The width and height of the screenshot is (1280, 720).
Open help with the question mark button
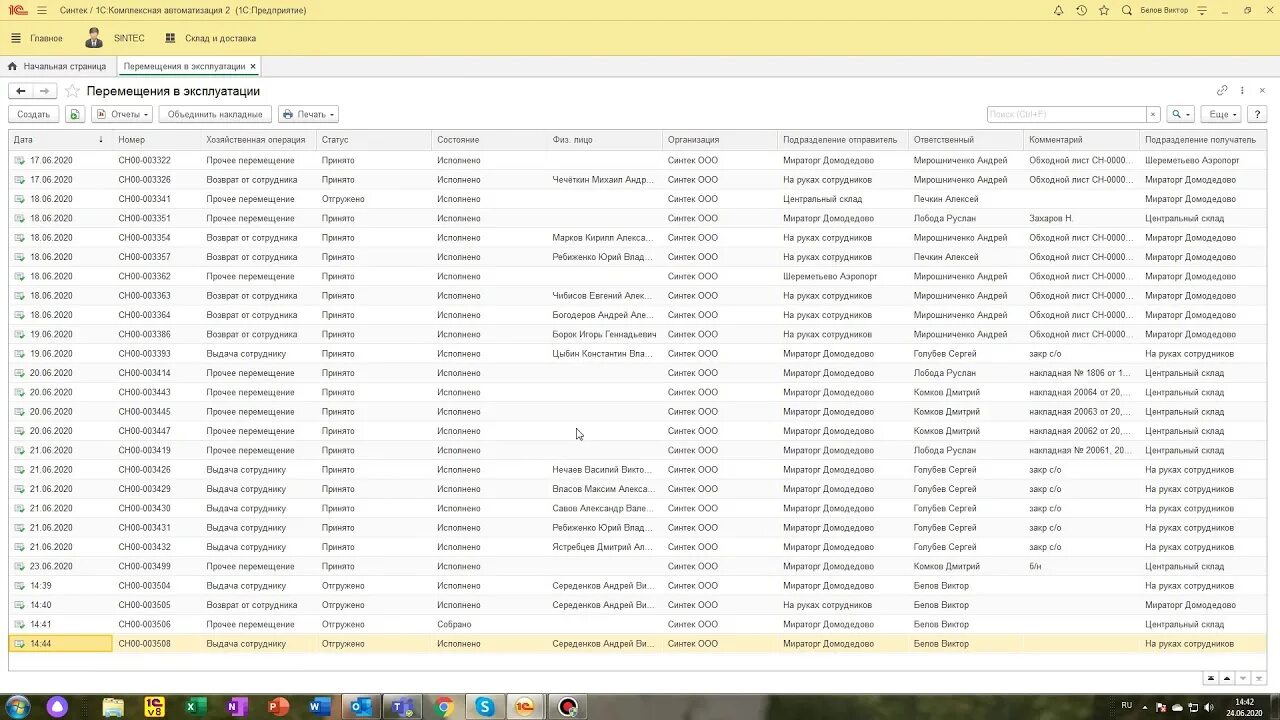(x=1256, y=114)
